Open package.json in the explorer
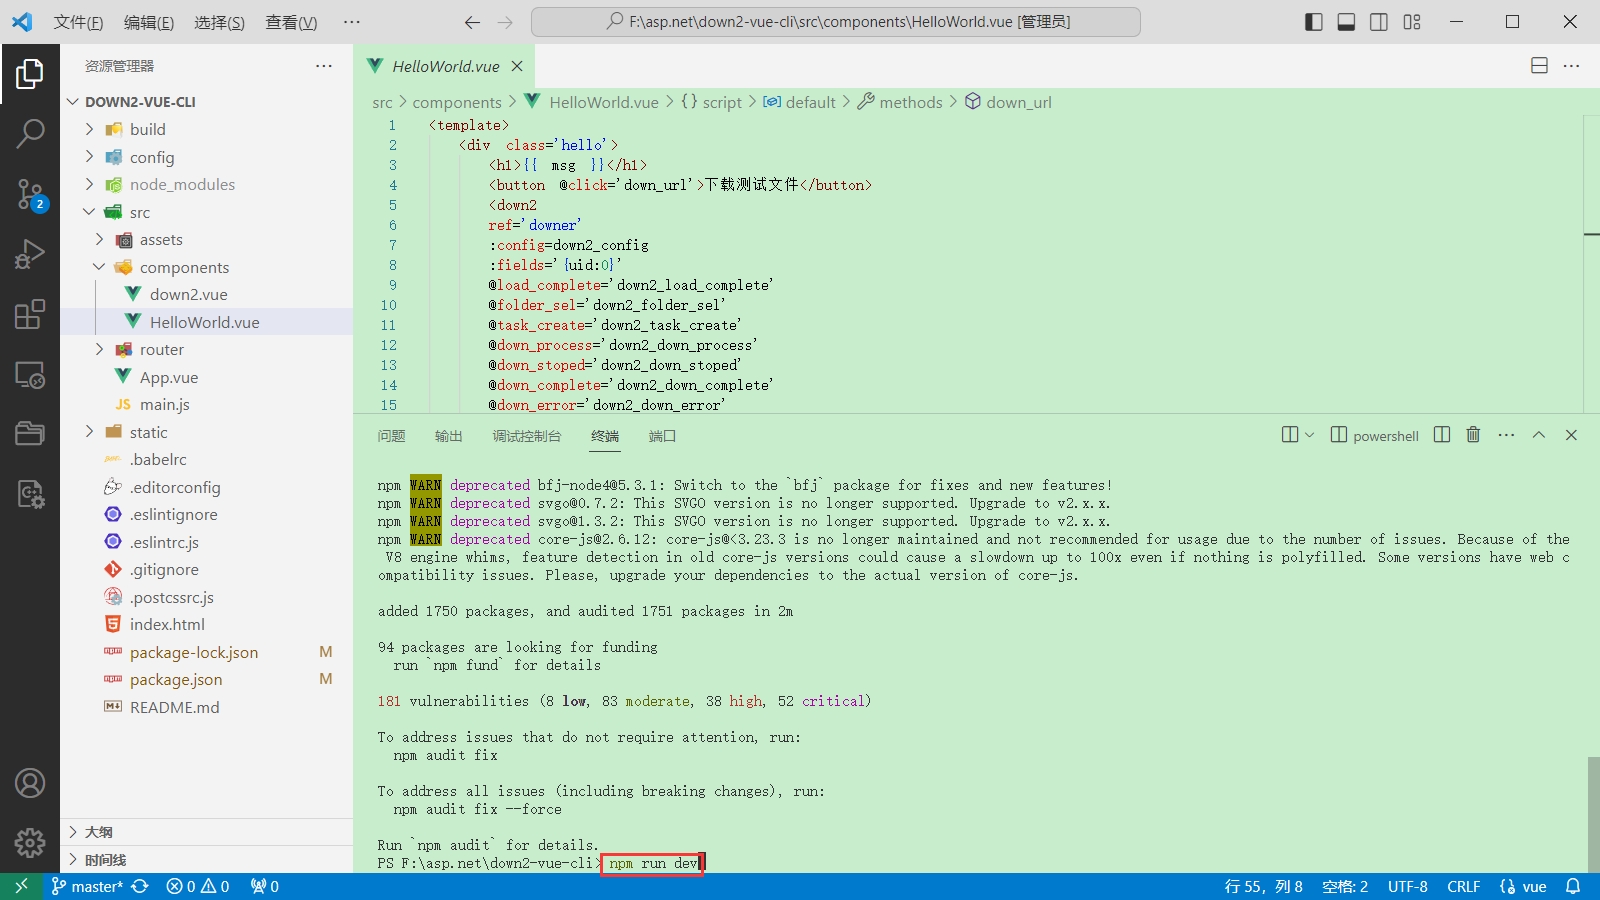 (x=176, y=680)
